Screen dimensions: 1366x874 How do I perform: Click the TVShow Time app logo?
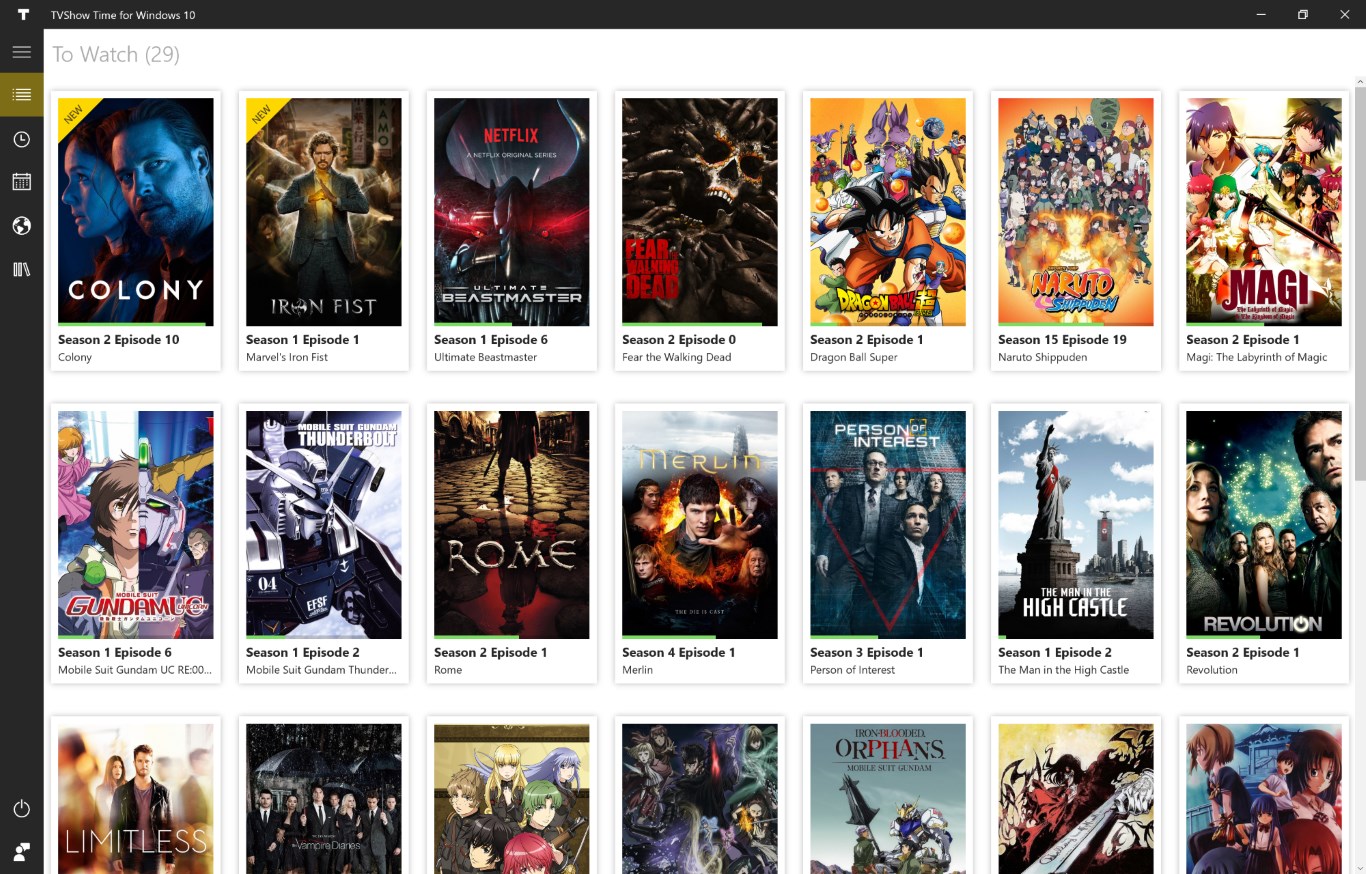click(x=22, y=15)
